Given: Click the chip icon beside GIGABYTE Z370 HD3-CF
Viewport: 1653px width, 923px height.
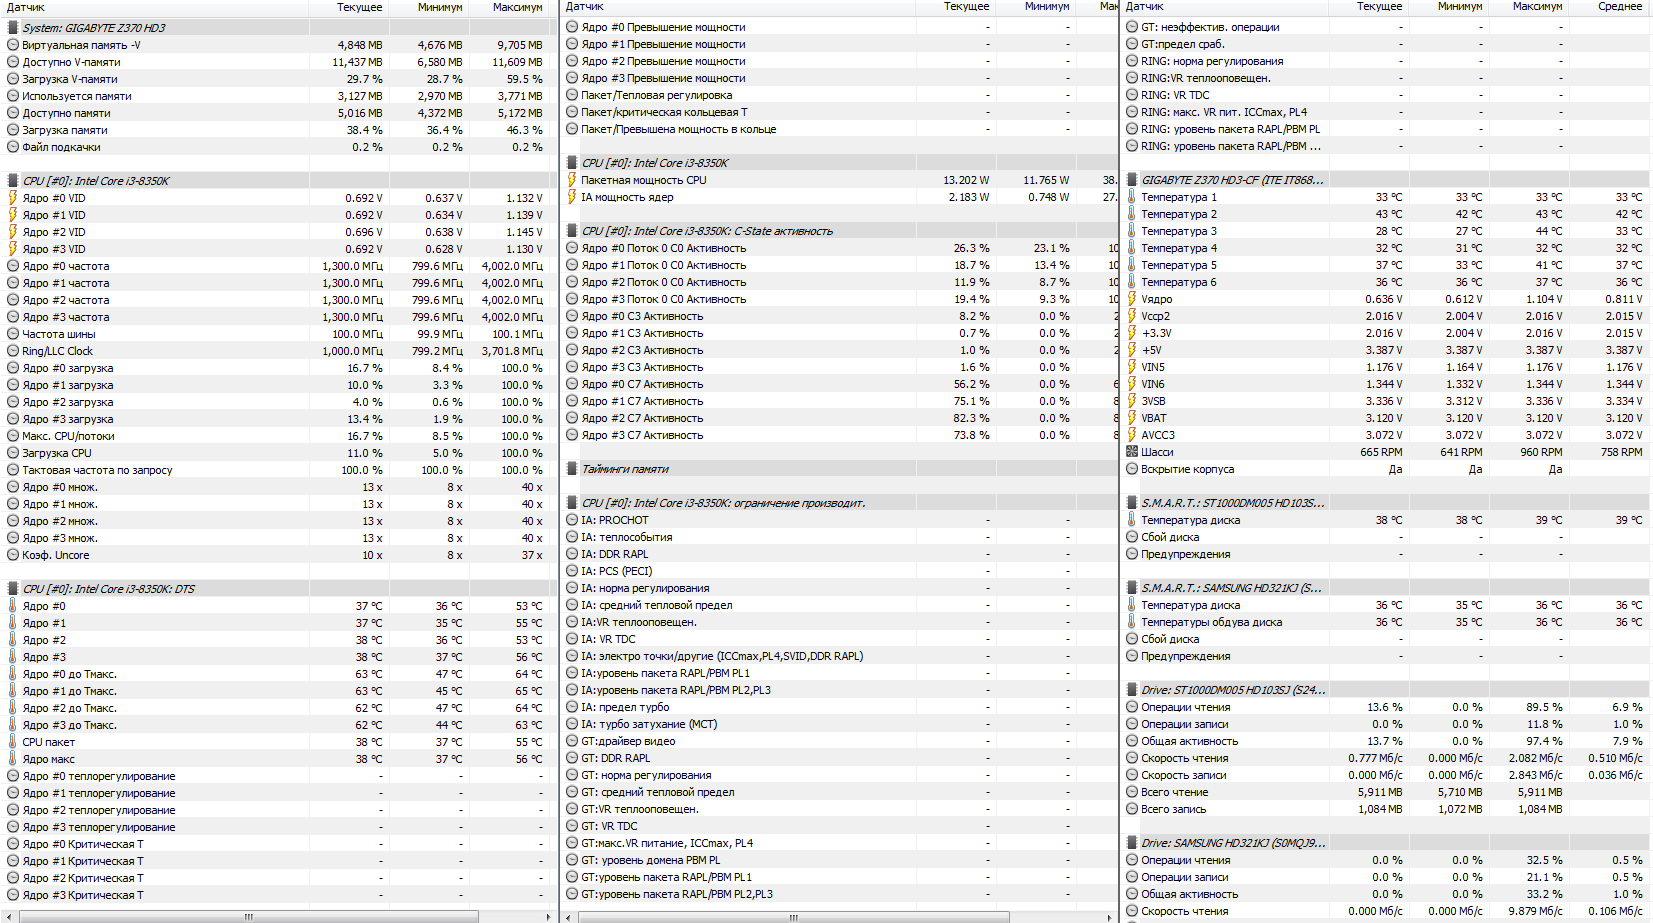Looking at the screenshot, I should [1132, 180].
